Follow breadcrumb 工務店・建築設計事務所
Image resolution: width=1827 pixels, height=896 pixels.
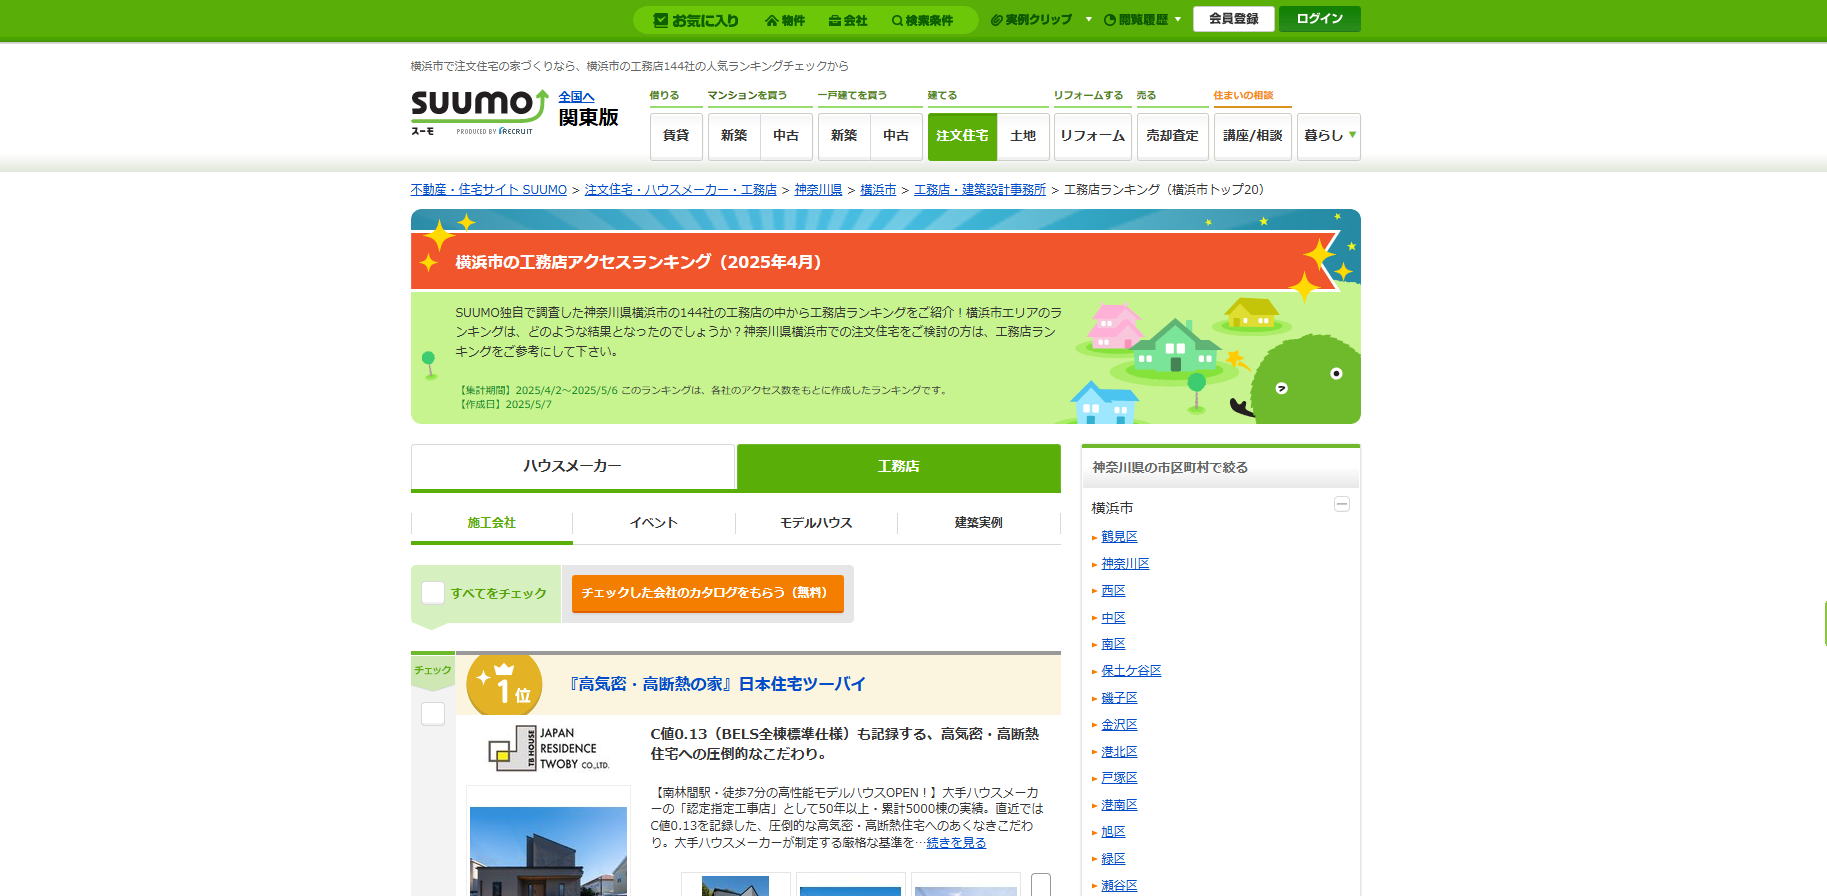tap(980, 190)
